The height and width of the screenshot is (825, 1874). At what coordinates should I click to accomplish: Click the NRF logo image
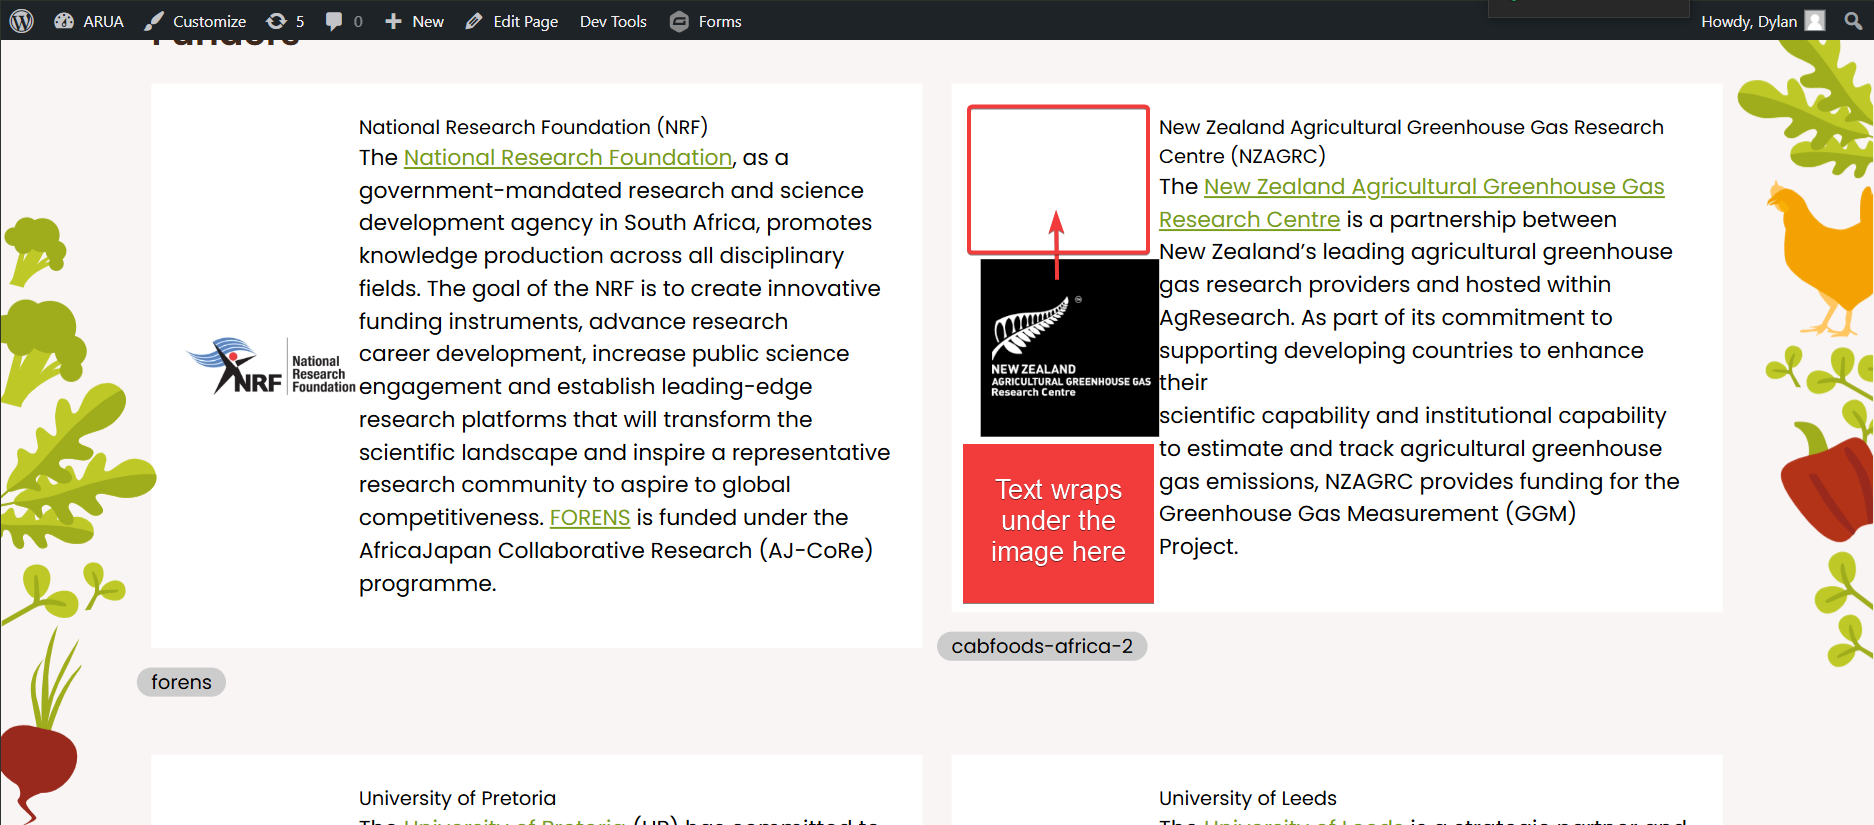(x=270, y=367)
